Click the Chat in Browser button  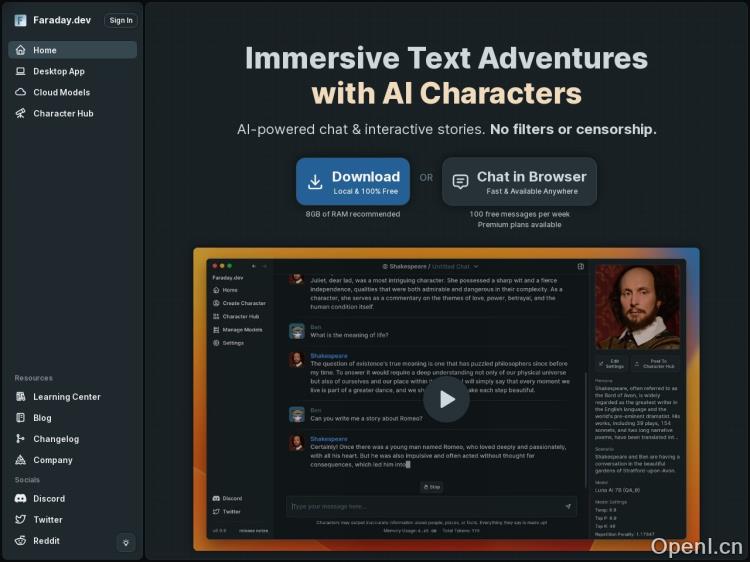point(519,181)
